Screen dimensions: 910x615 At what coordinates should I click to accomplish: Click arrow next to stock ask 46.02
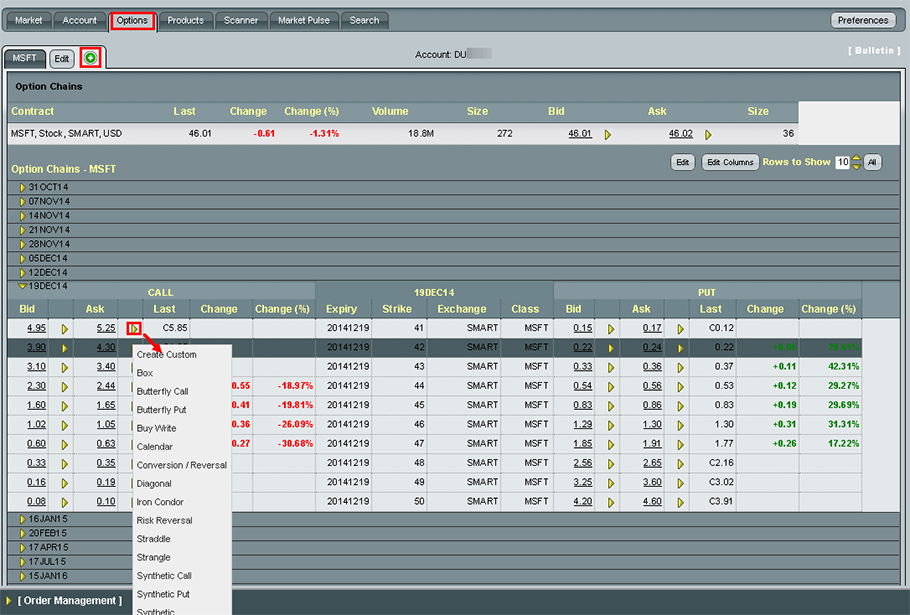point(708,135)
